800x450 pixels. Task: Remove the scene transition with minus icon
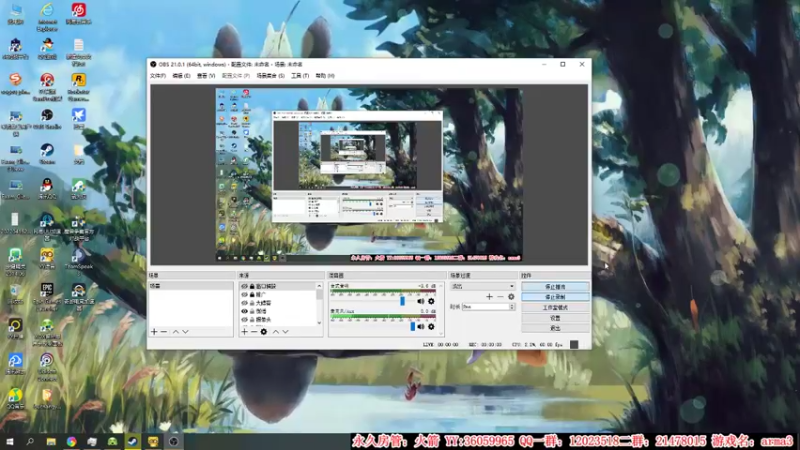[x=501, y=296]
